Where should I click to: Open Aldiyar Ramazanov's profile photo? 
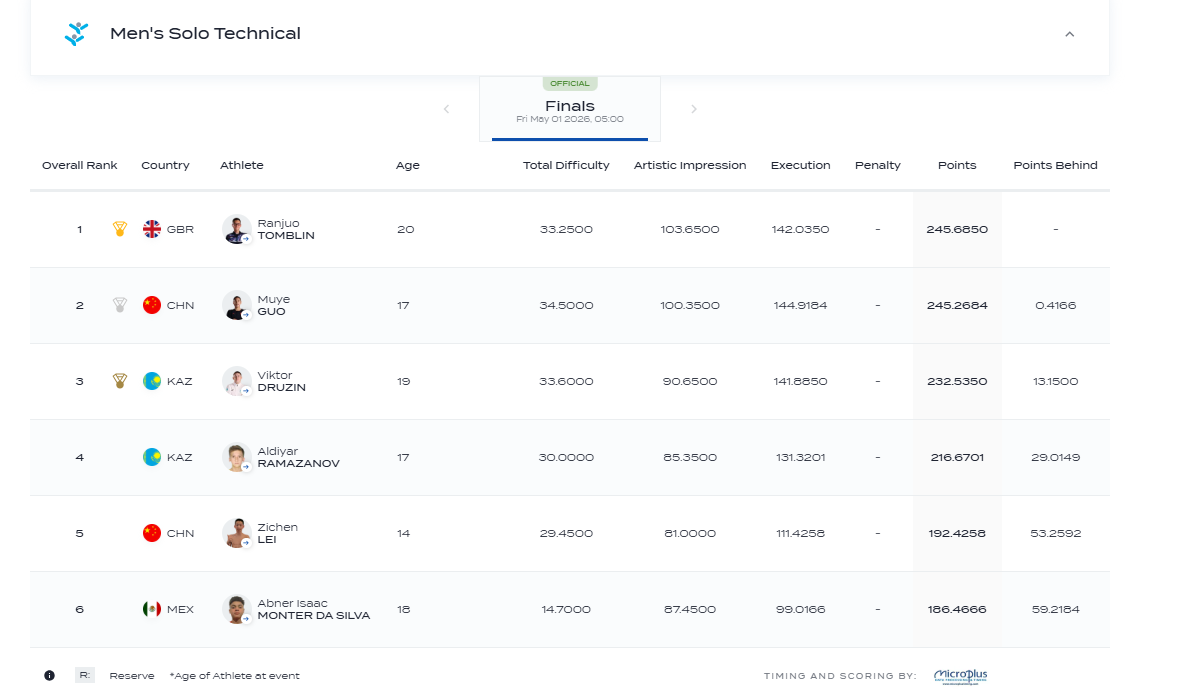coord(236,457)
